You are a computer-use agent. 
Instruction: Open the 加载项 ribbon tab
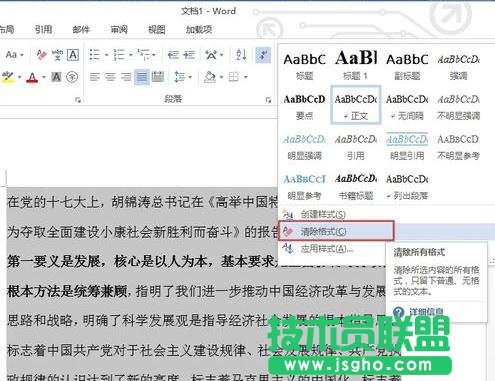[x=199, y=29]
